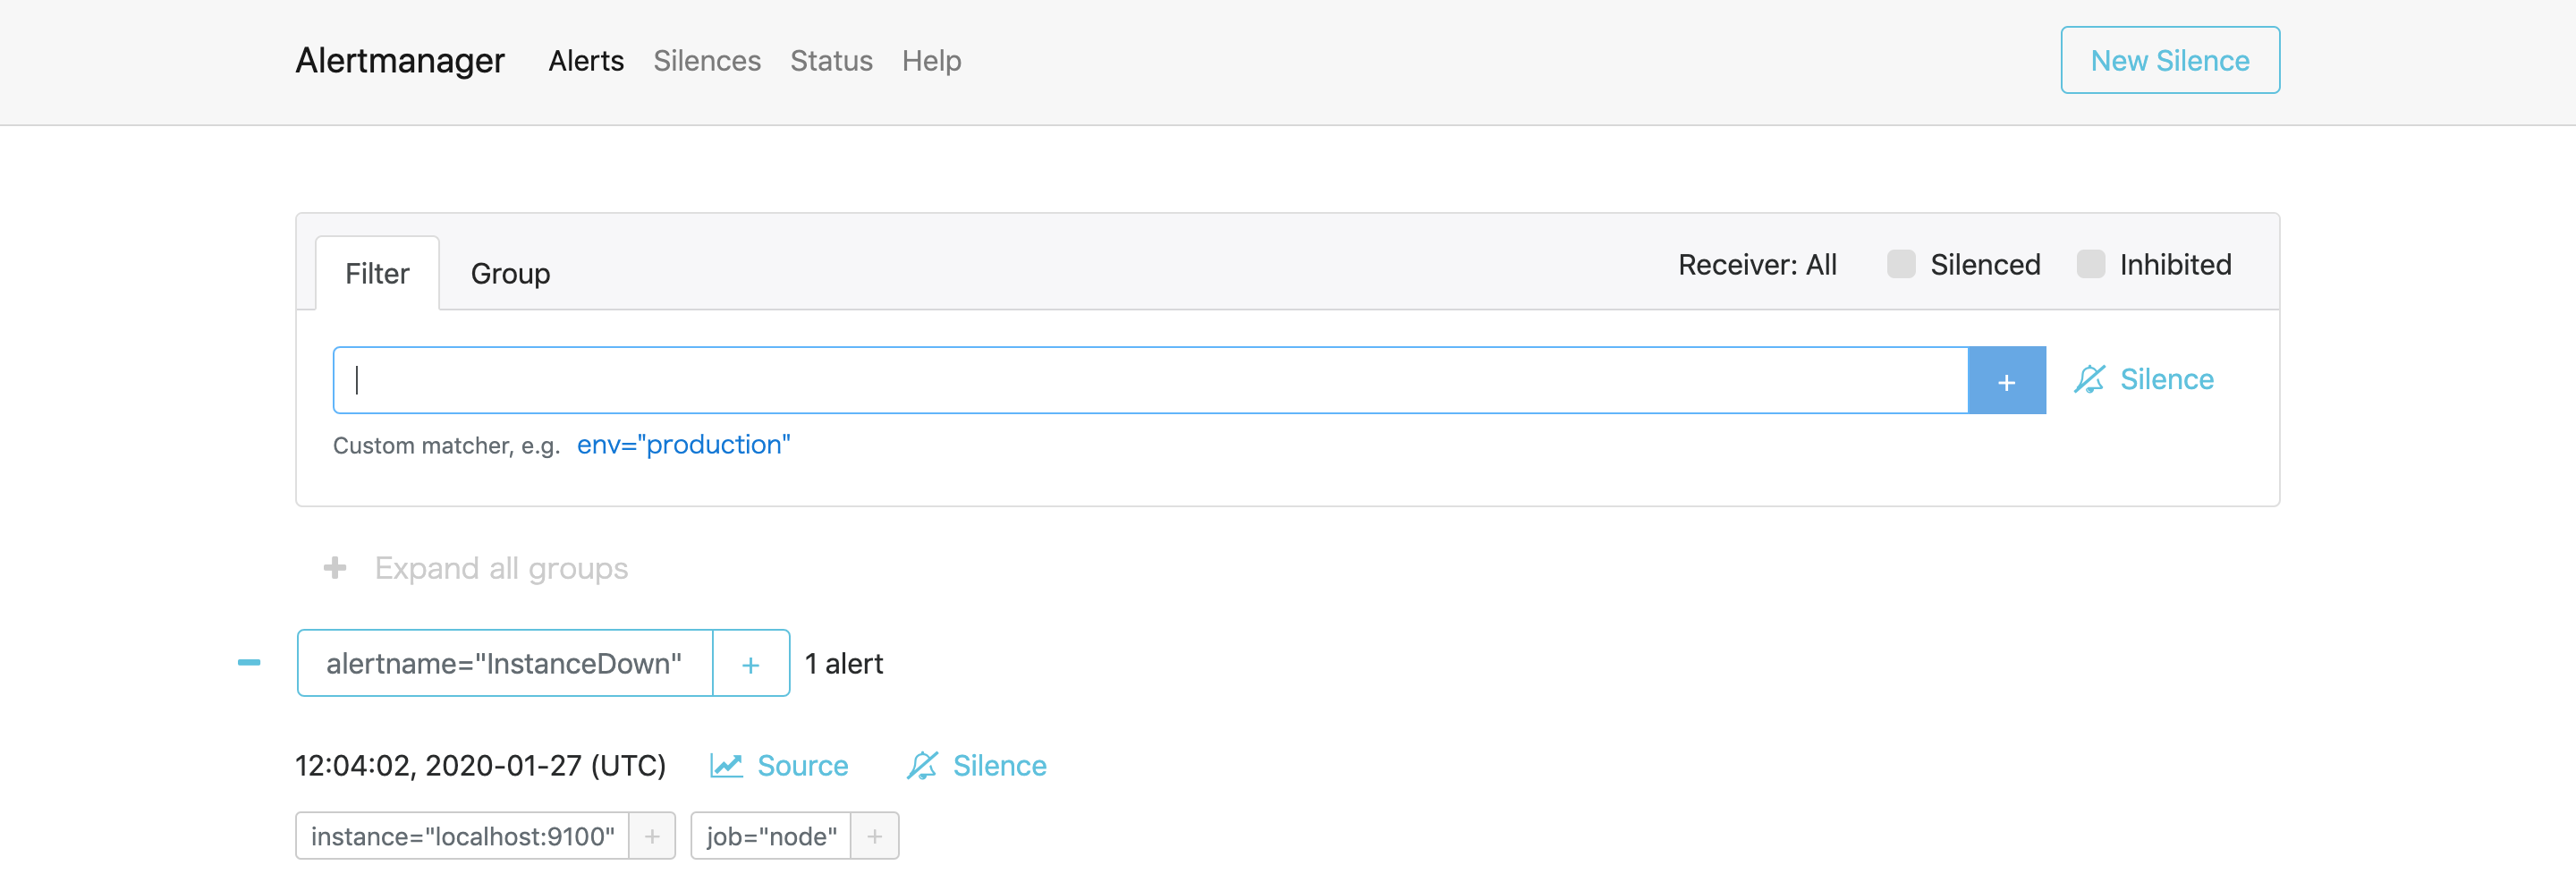Enable the Silenced checkbox
The width and height of the screenshot is (2576, 891).
point(1901,265)
